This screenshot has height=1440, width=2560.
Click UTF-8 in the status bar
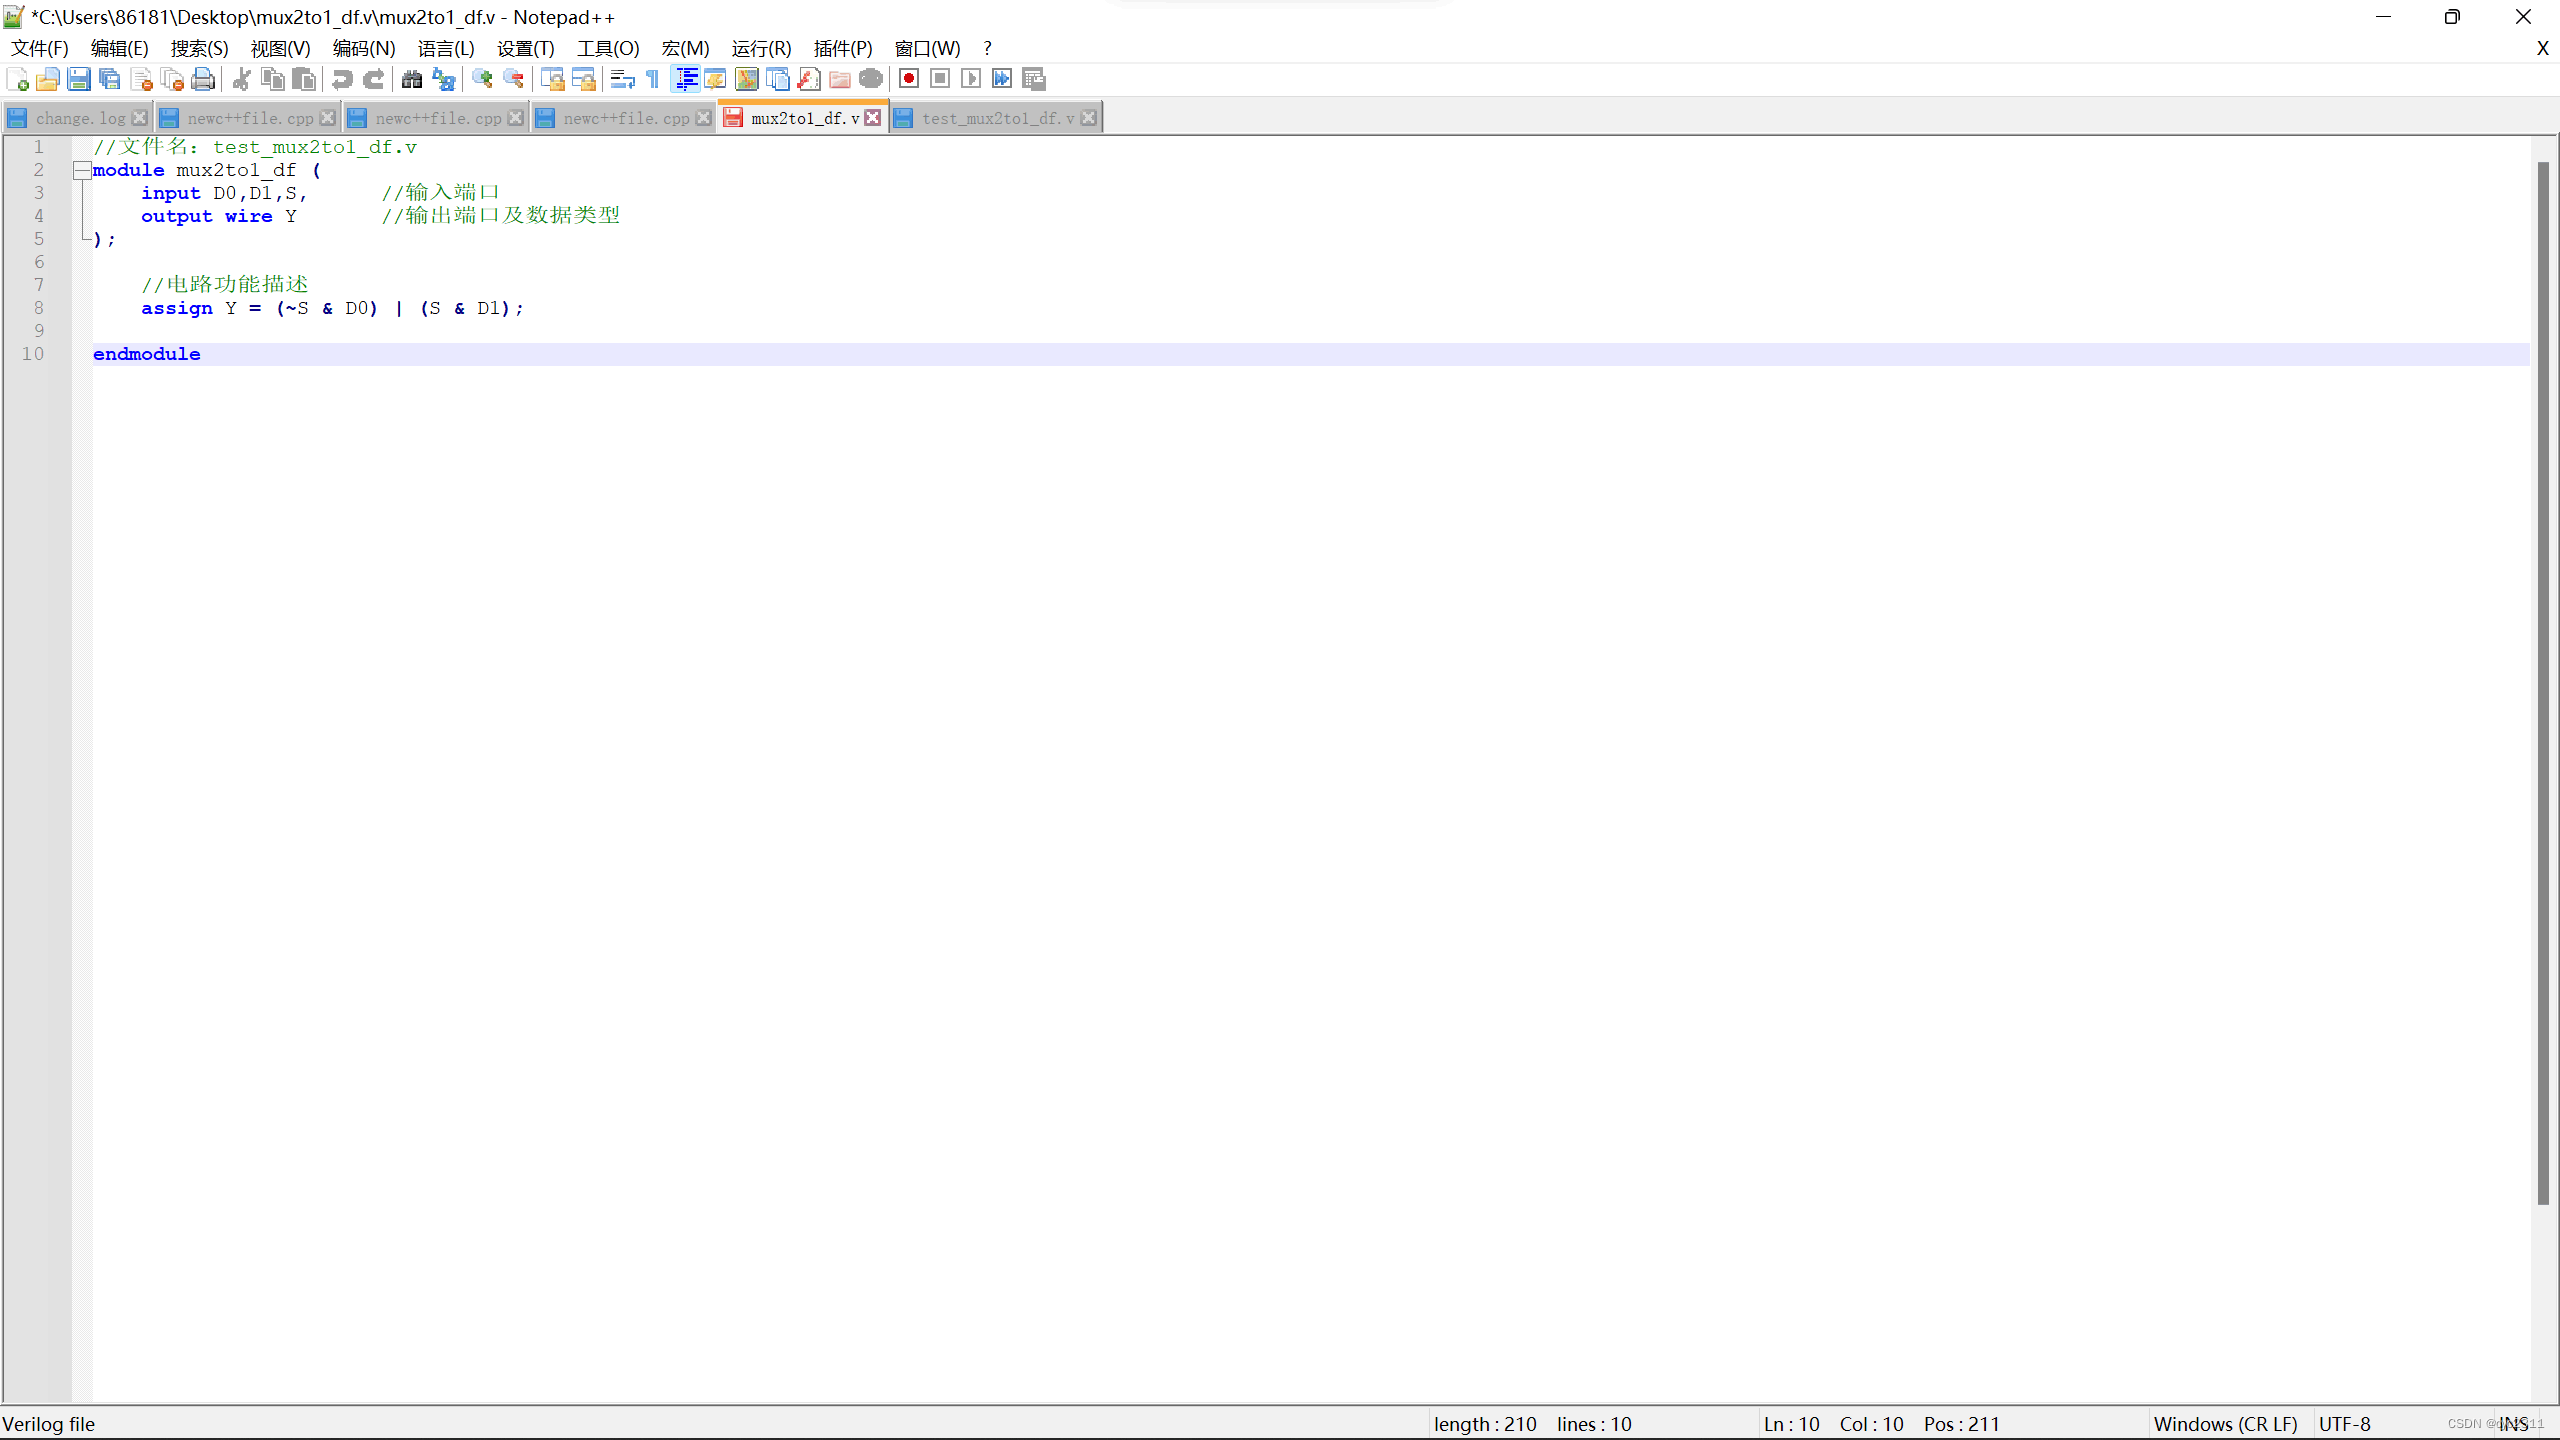coord(2344,1423)
